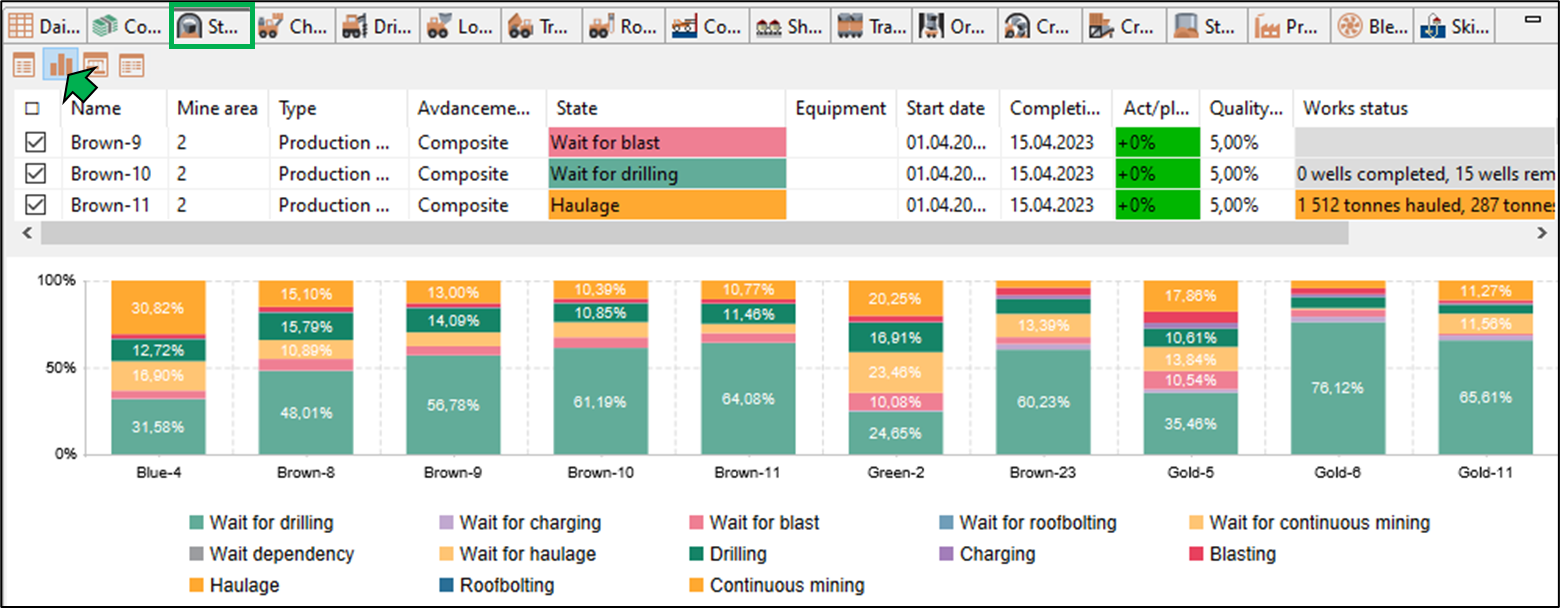Click the table scrollbar left arrow
Viewport: 1560px width, 608px height.
click(x=25, y=233)
